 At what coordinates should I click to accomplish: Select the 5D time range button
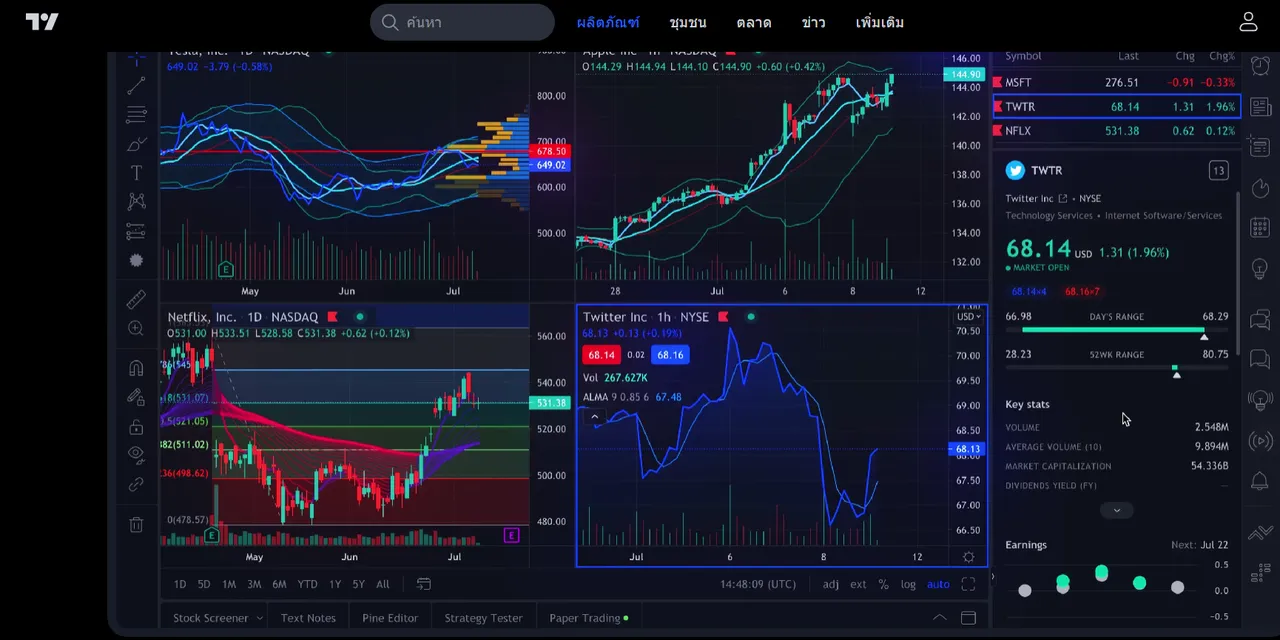[x=204, y=584]
